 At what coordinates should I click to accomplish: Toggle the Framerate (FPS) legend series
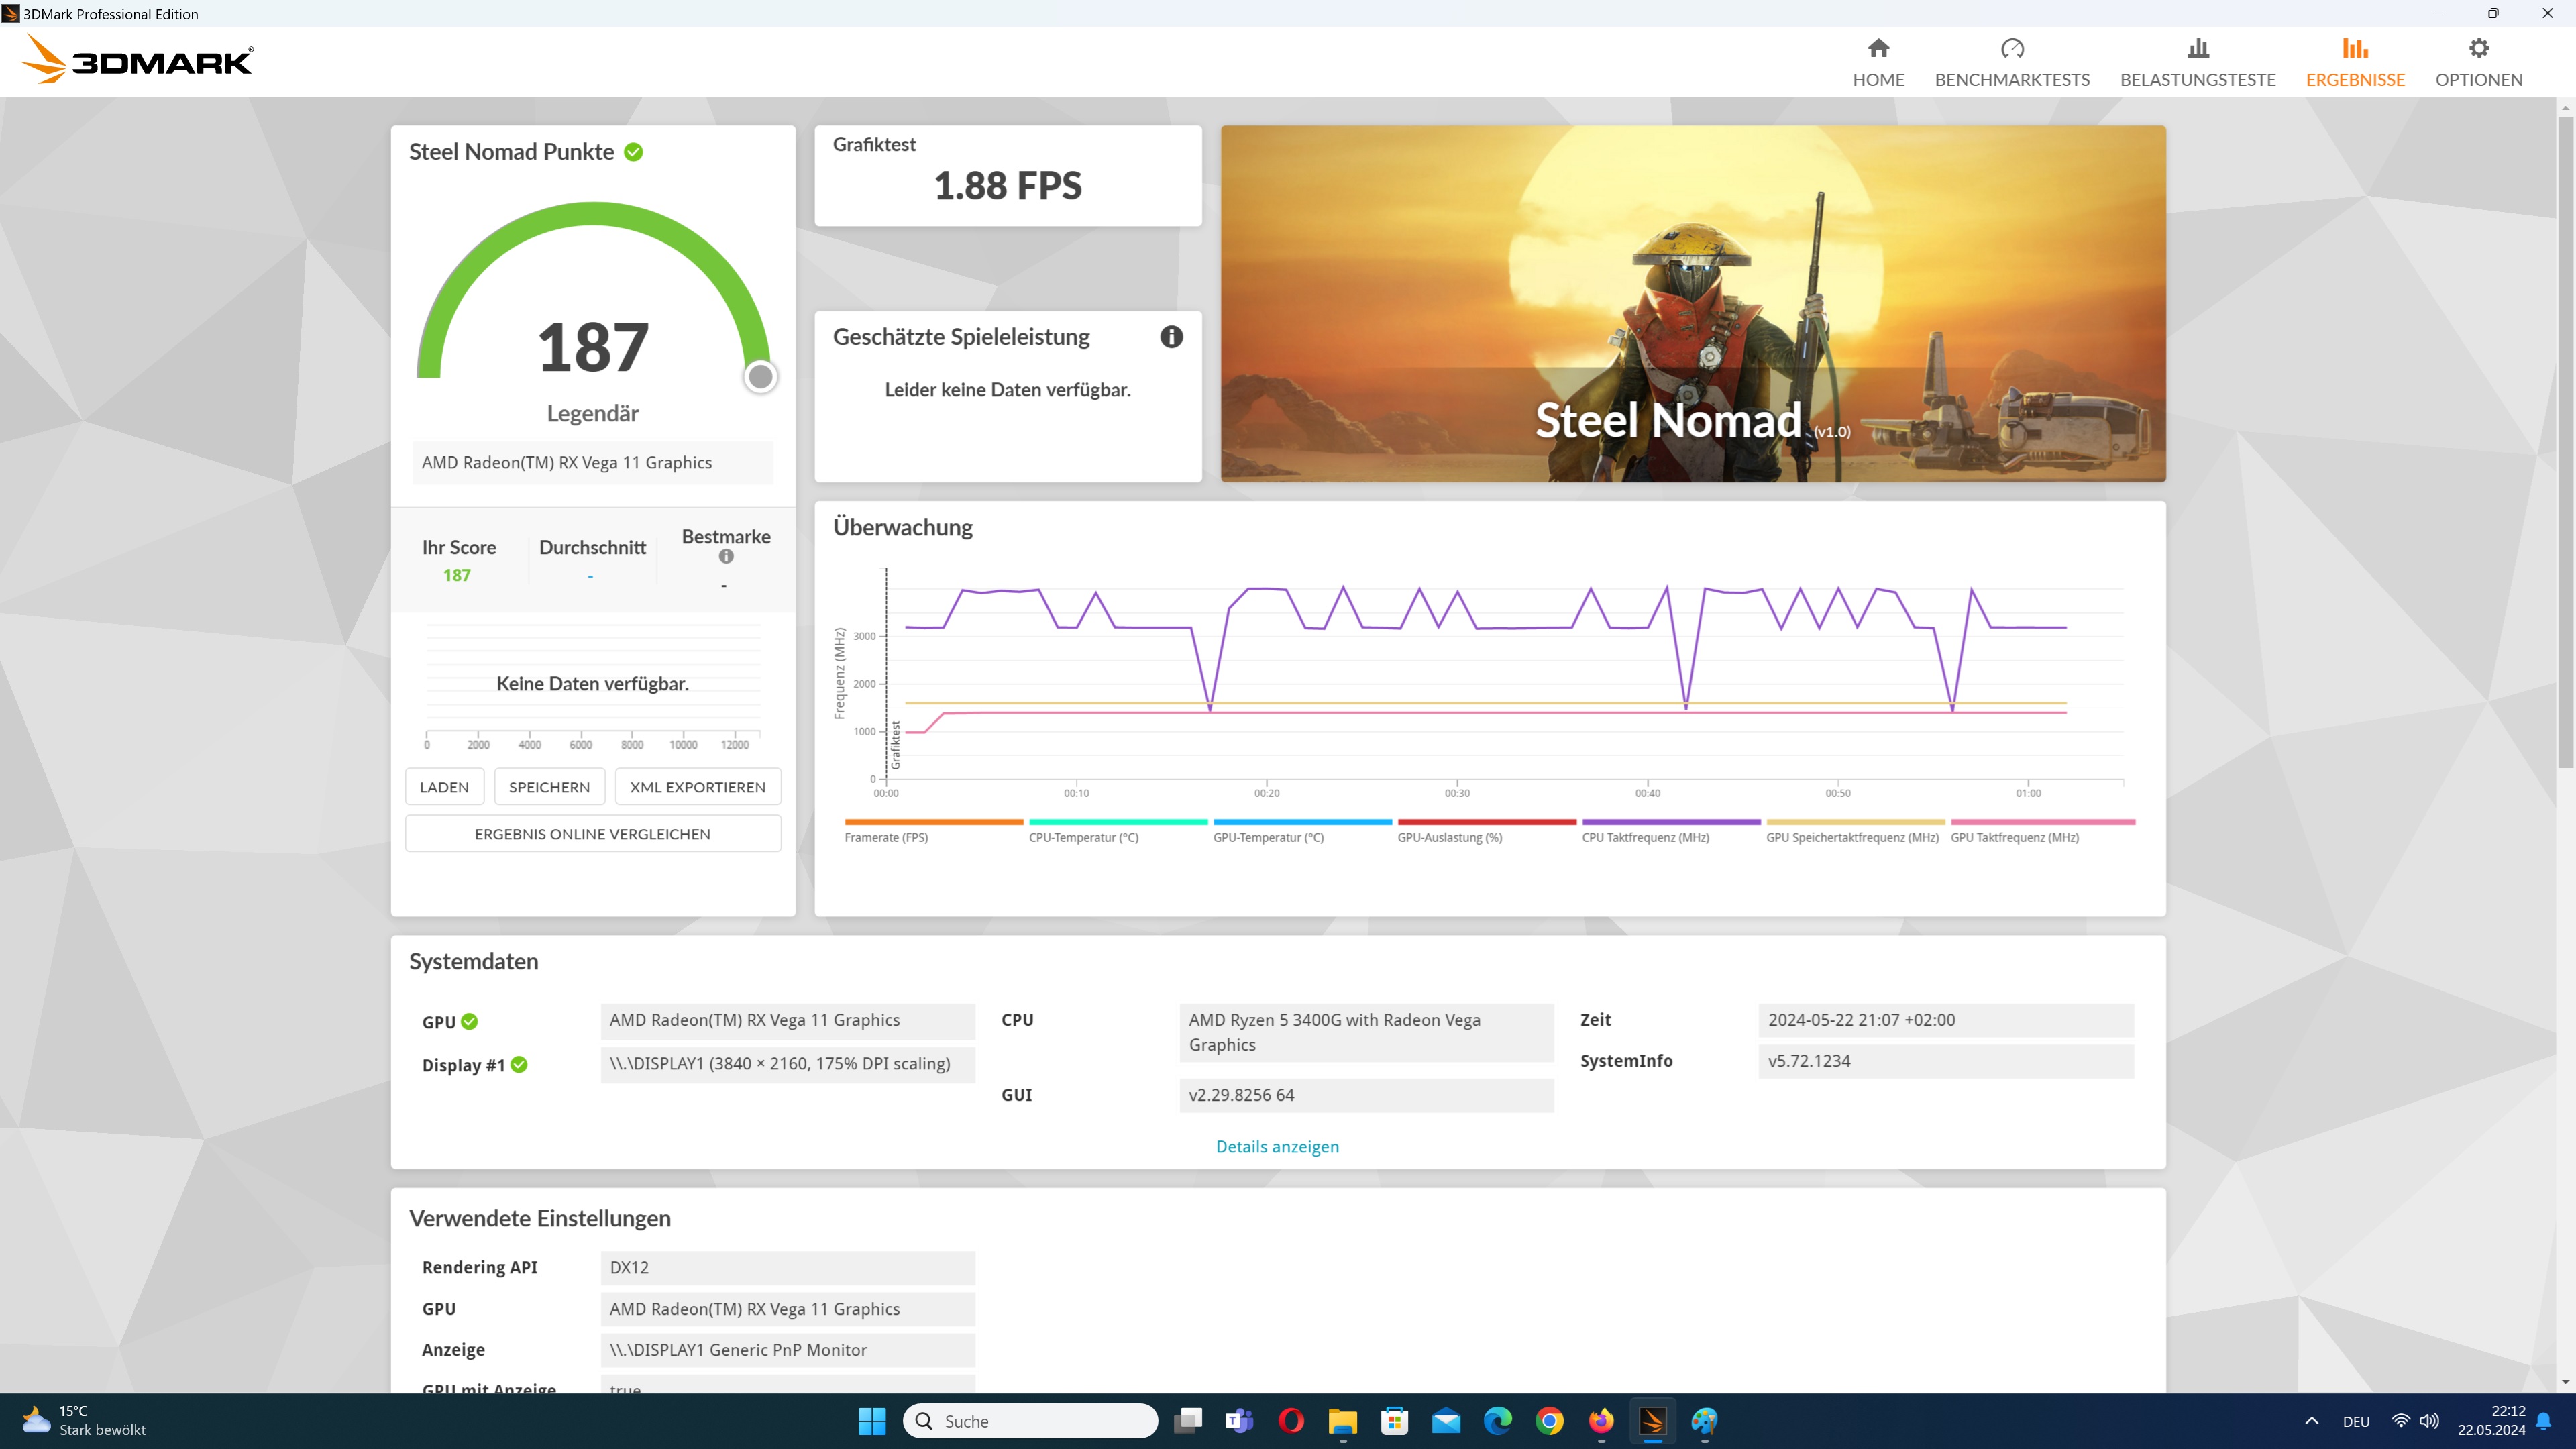tap(886, 837)
